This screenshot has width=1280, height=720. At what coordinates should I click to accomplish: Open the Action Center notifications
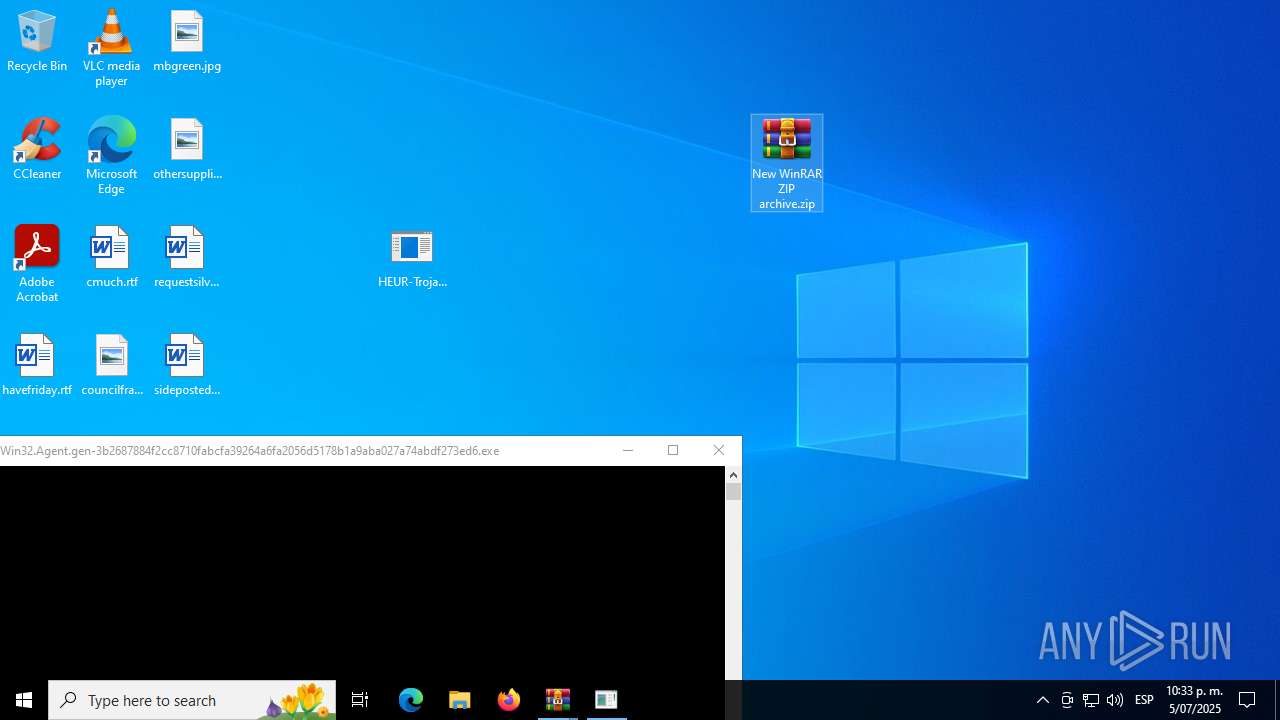[1248, 700]
